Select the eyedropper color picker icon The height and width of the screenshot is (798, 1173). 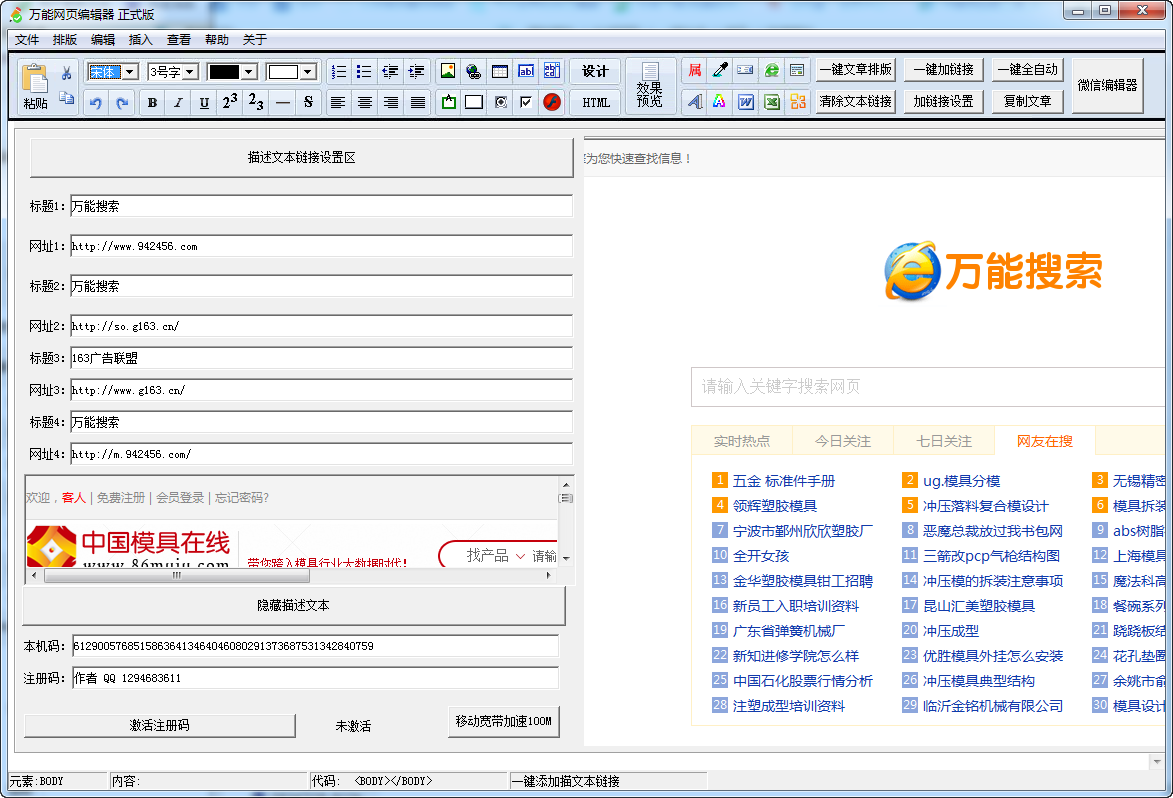pyautogui.click(x=719, y=70)
